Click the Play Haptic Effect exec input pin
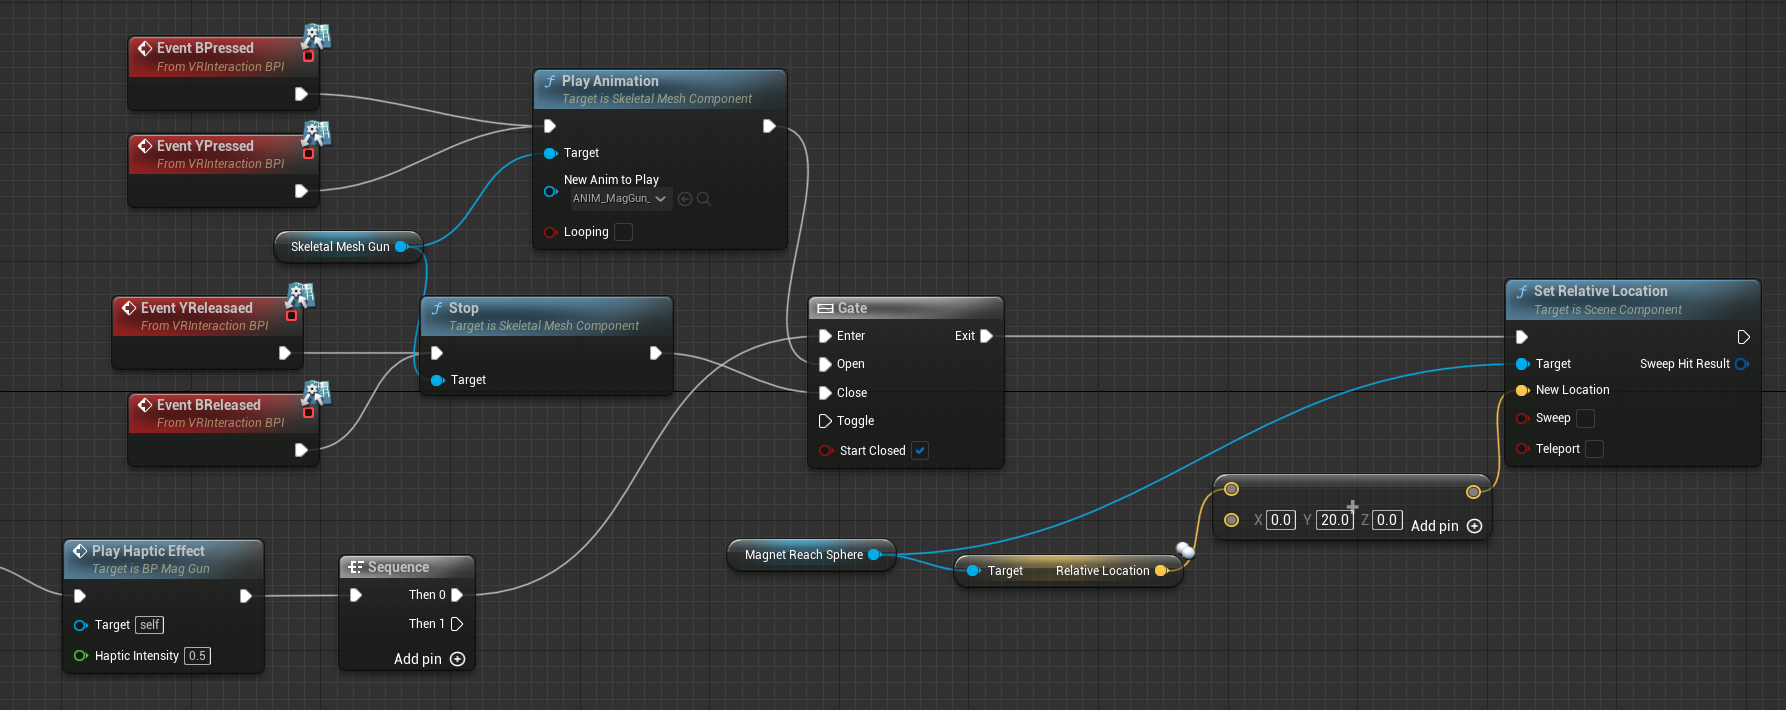The image size is (1786, 710). click(x=81, y=596)
